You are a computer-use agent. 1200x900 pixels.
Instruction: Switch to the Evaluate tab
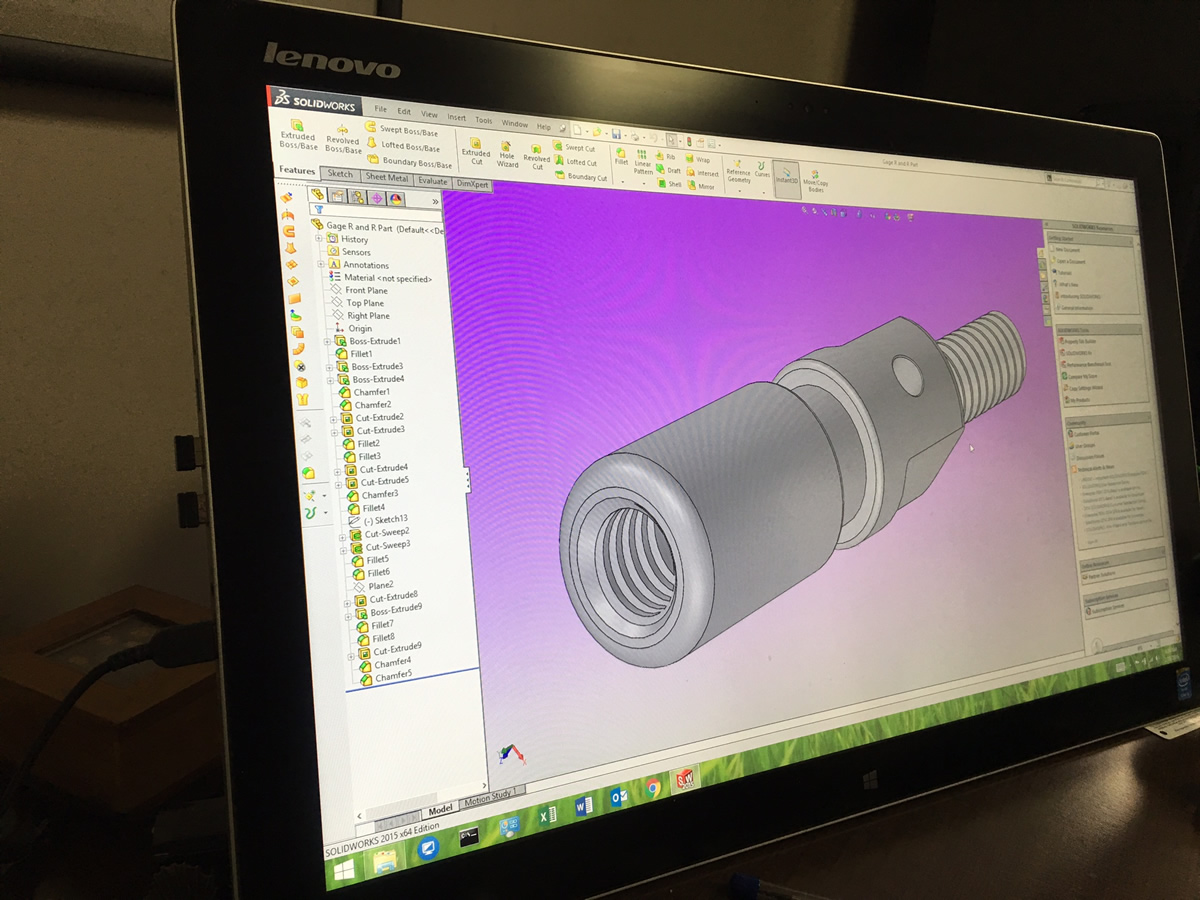433,181
